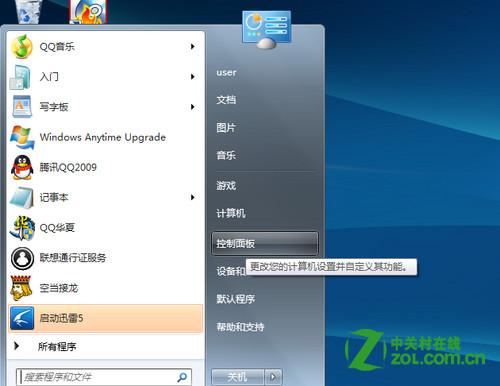Open 计算机 computer
Viewport: 500px width, 386px height.
pyautogui.click(x=231, y=213)
